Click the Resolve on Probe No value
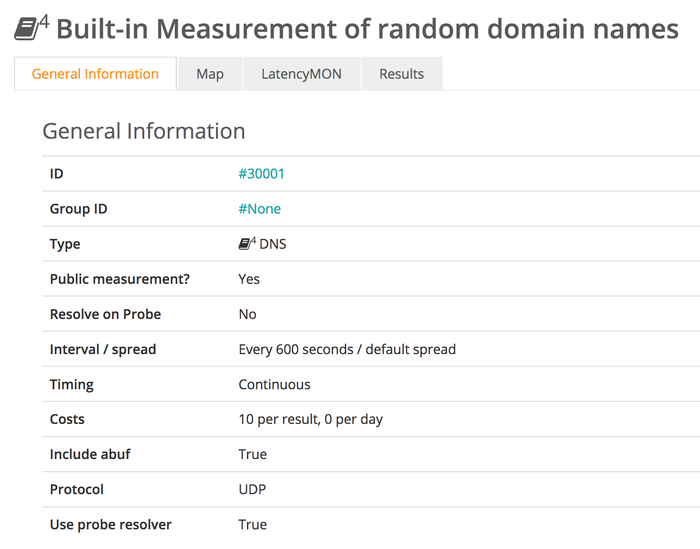This screenshot has height=549, width=700. 247,314
